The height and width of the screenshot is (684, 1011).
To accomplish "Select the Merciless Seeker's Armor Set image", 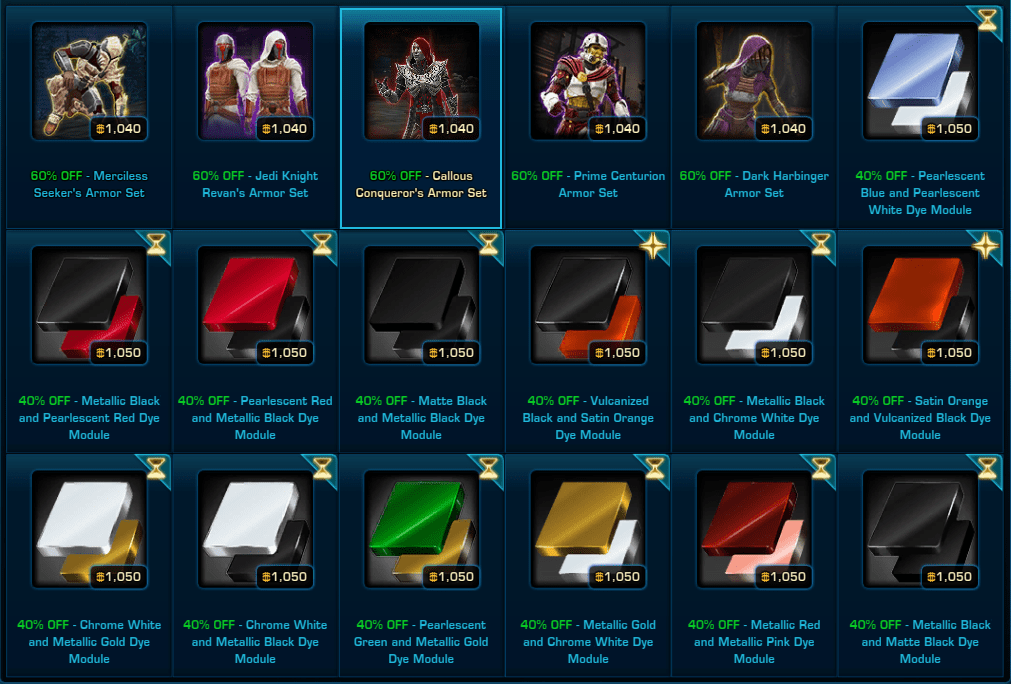I will (x=89, y=81).
